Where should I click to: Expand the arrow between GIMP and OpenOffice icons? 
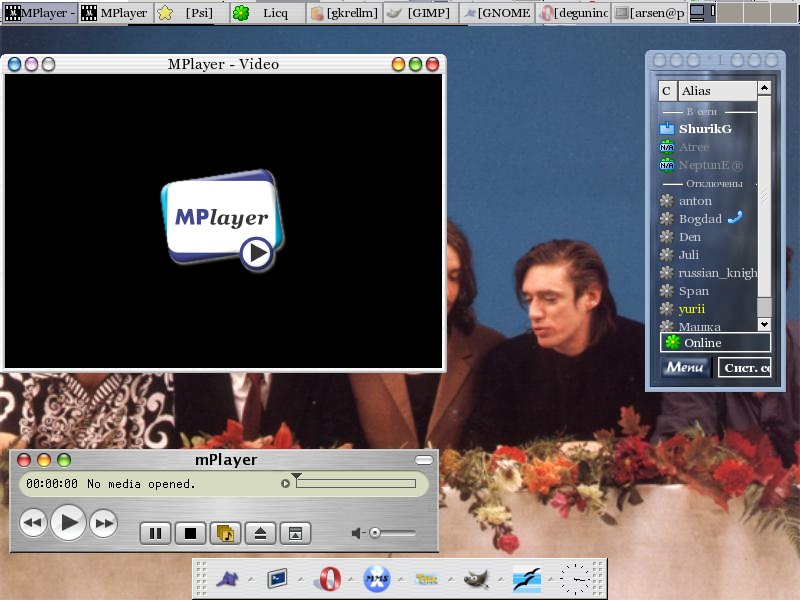pyautogui.click(x=501, y=580)
